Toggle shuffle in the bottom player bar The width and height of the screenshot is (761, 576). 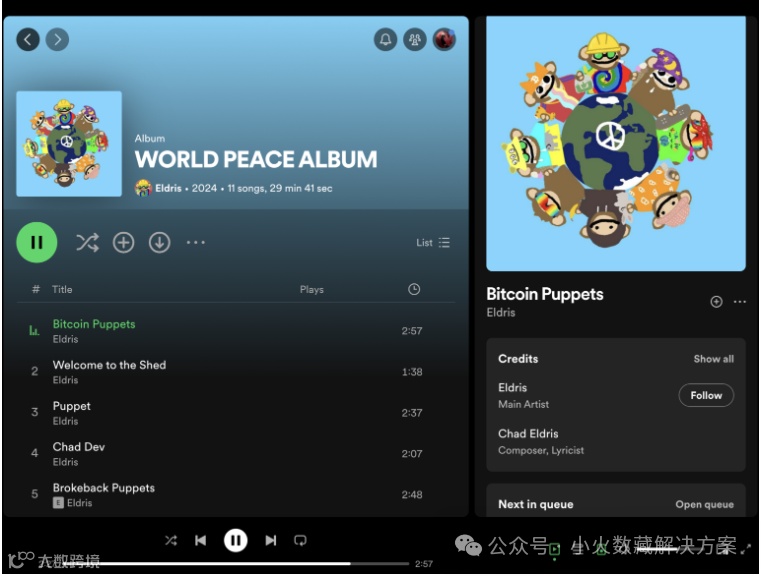click(171, 540)
